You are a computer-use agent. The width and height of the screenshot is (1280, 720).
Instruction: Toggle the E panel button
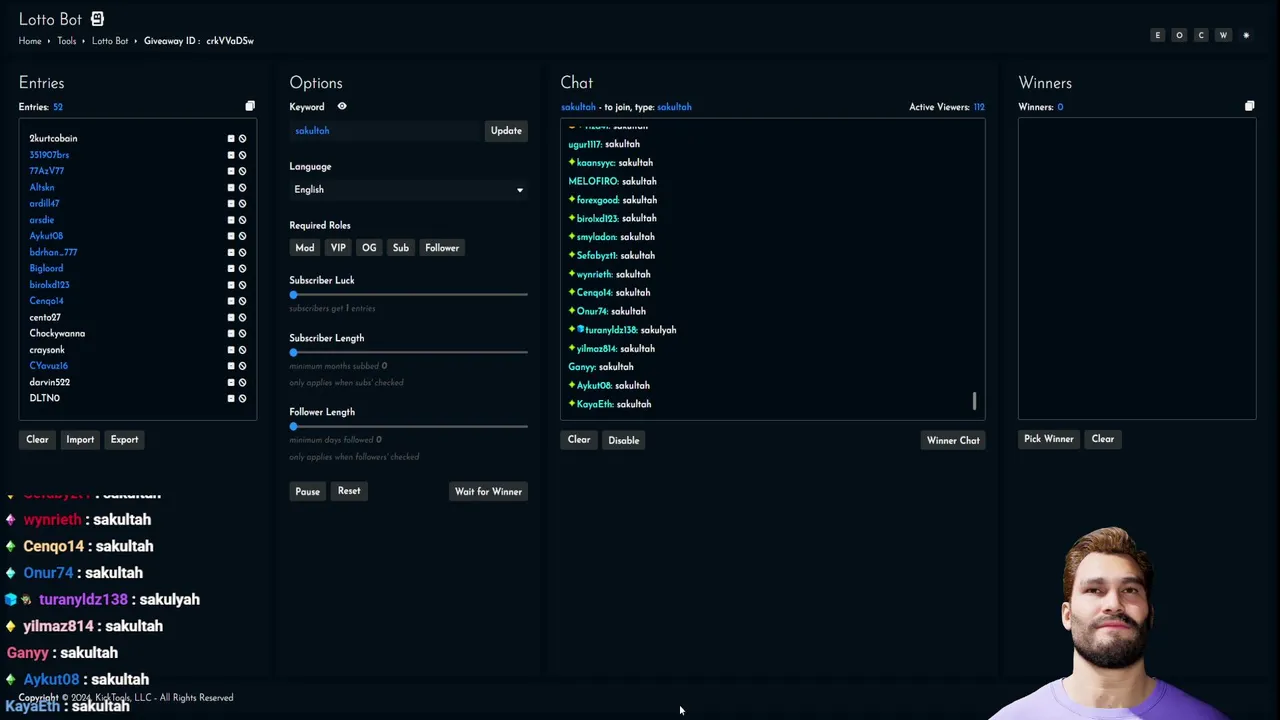(1158, 35)
